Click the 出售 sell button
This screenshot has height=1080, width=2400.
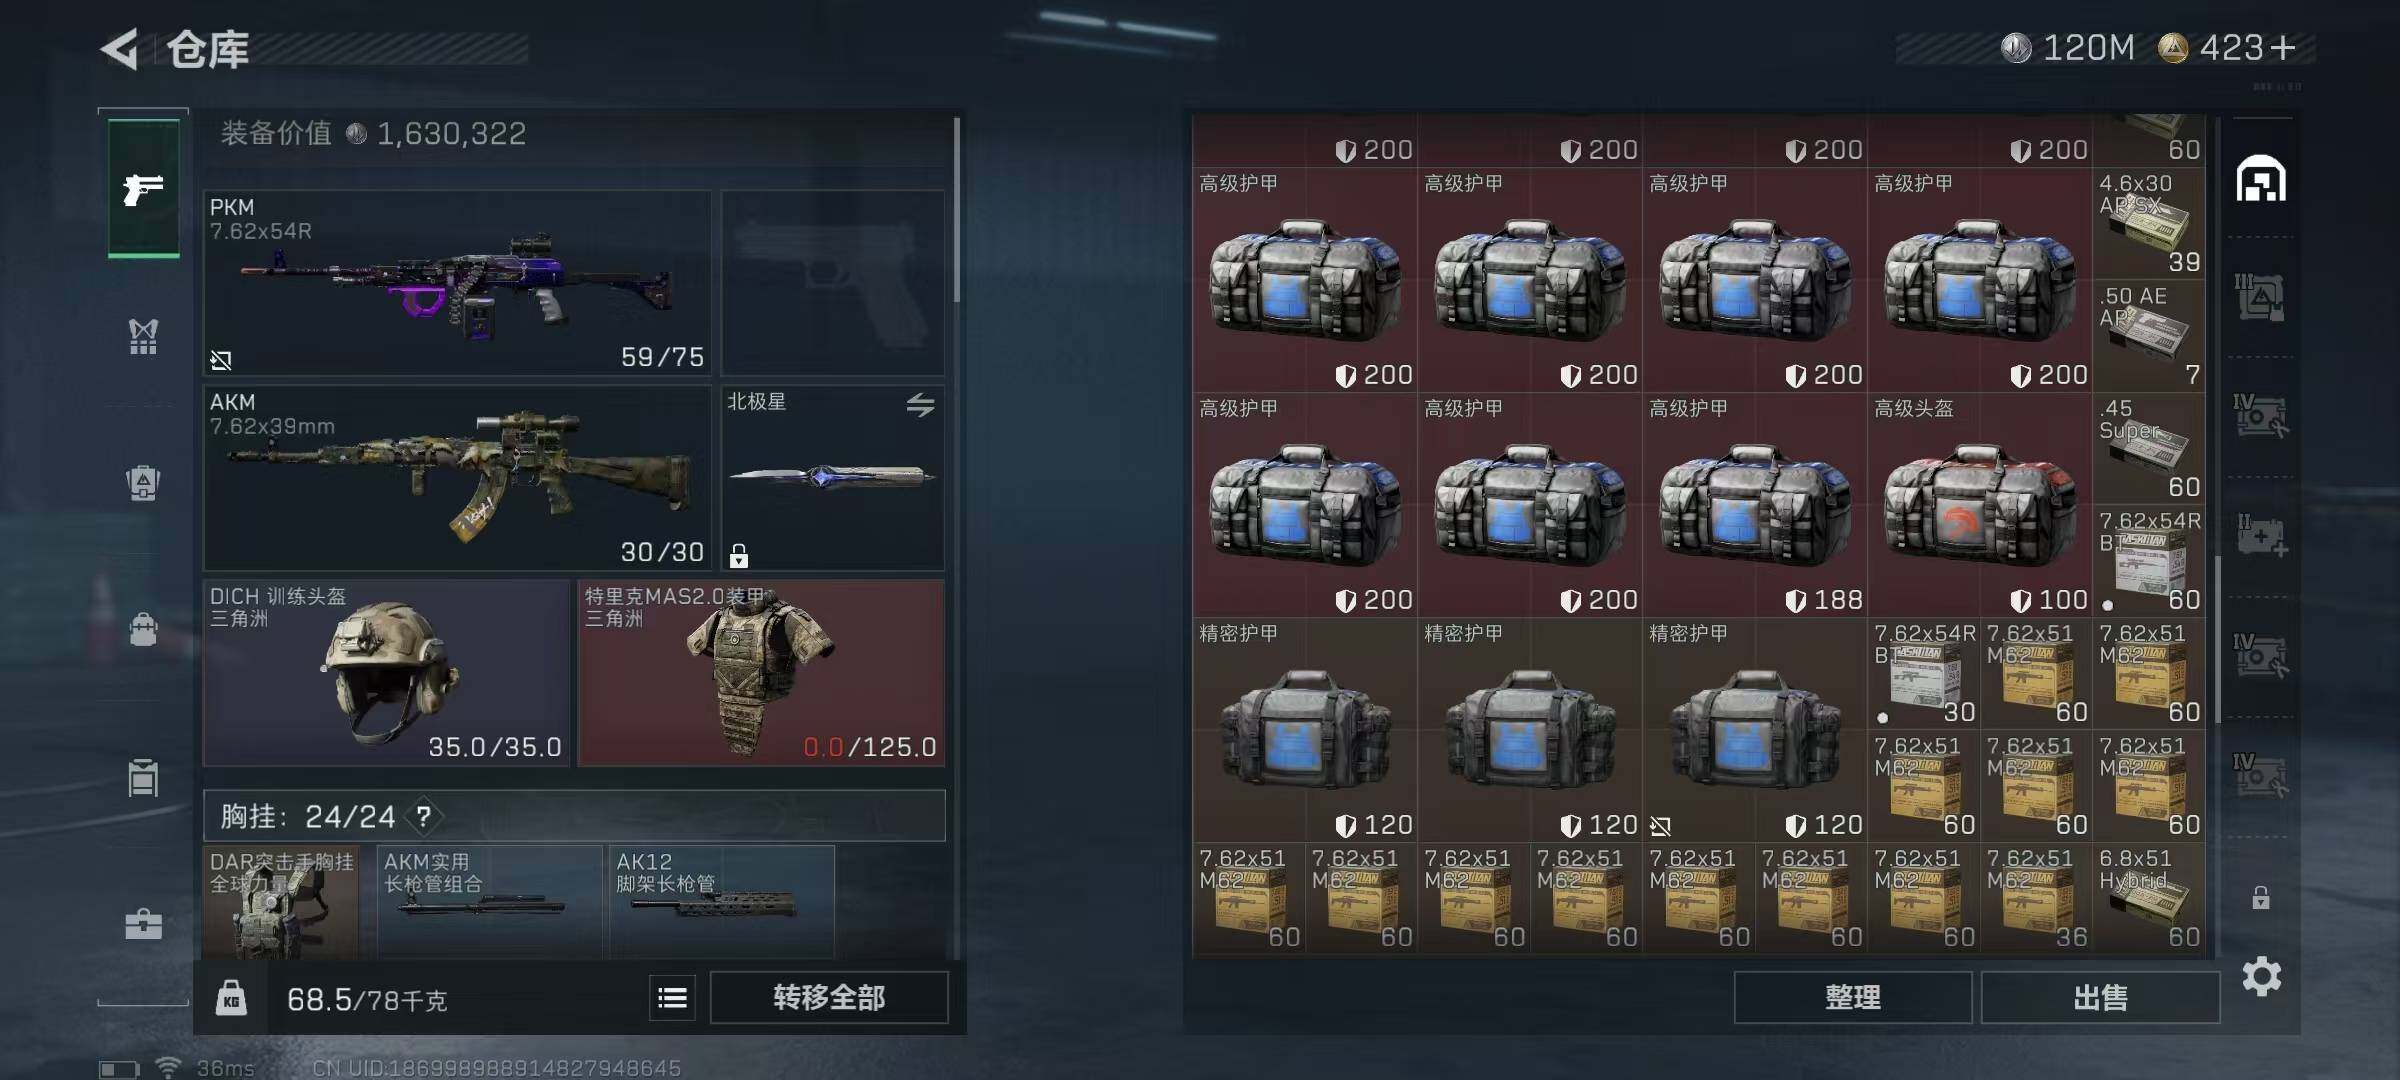pyautogui.click(x=2100, y=997)
